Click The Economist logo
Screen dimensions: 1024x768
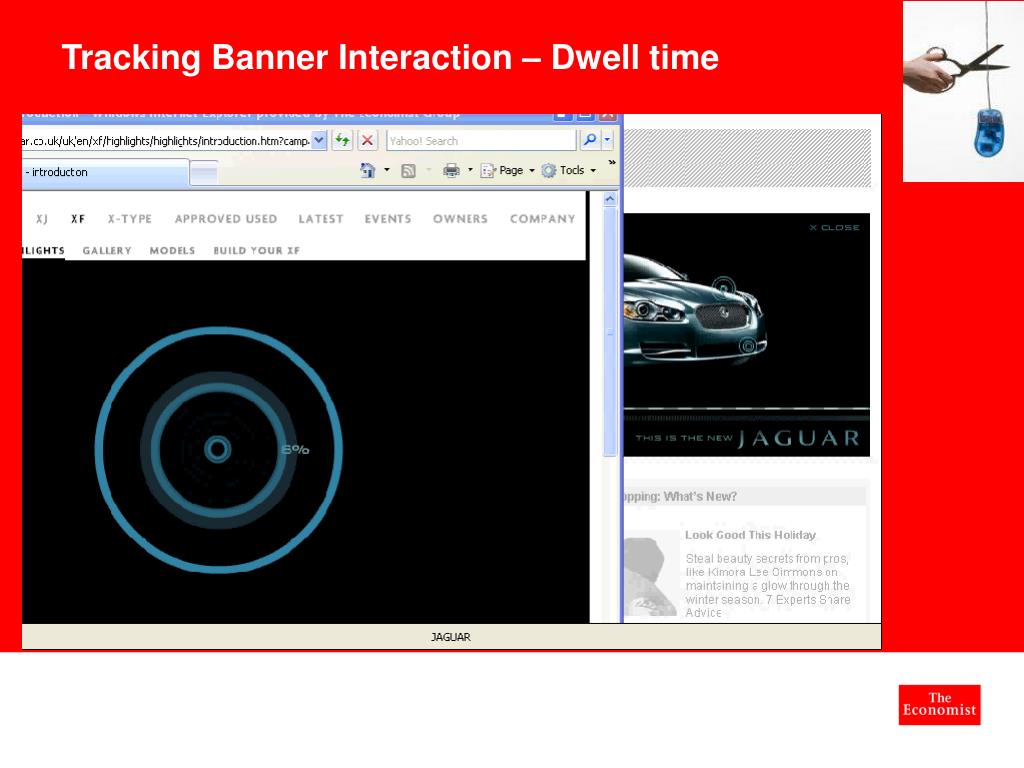pos(939,705)
